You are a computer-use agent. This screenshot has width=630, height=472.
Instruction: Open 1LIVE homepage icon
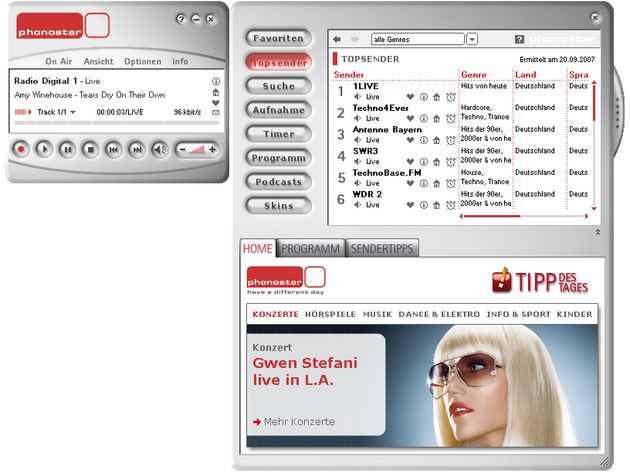436,97
